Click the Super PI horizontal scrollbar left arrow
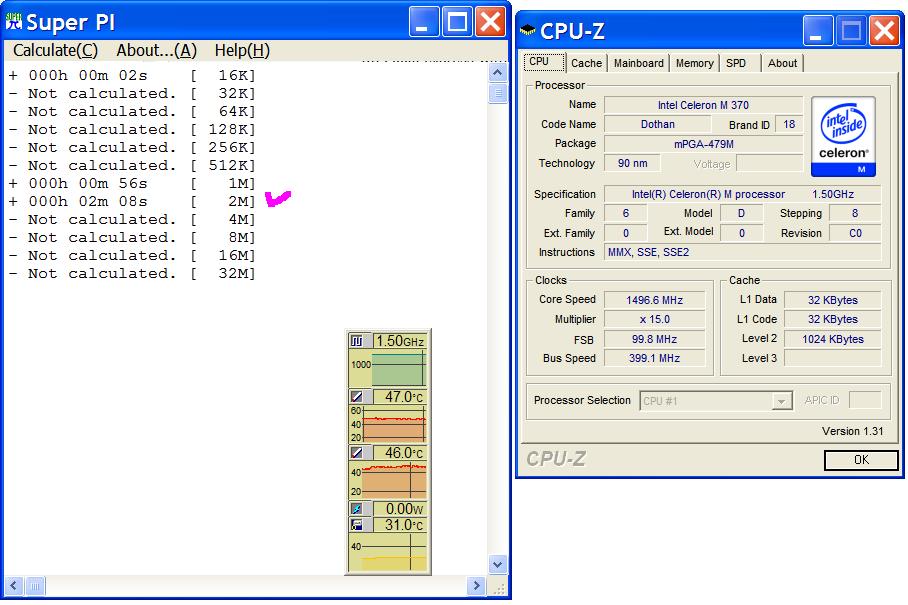This screenshot has height=605, width=908. (14, 586)
